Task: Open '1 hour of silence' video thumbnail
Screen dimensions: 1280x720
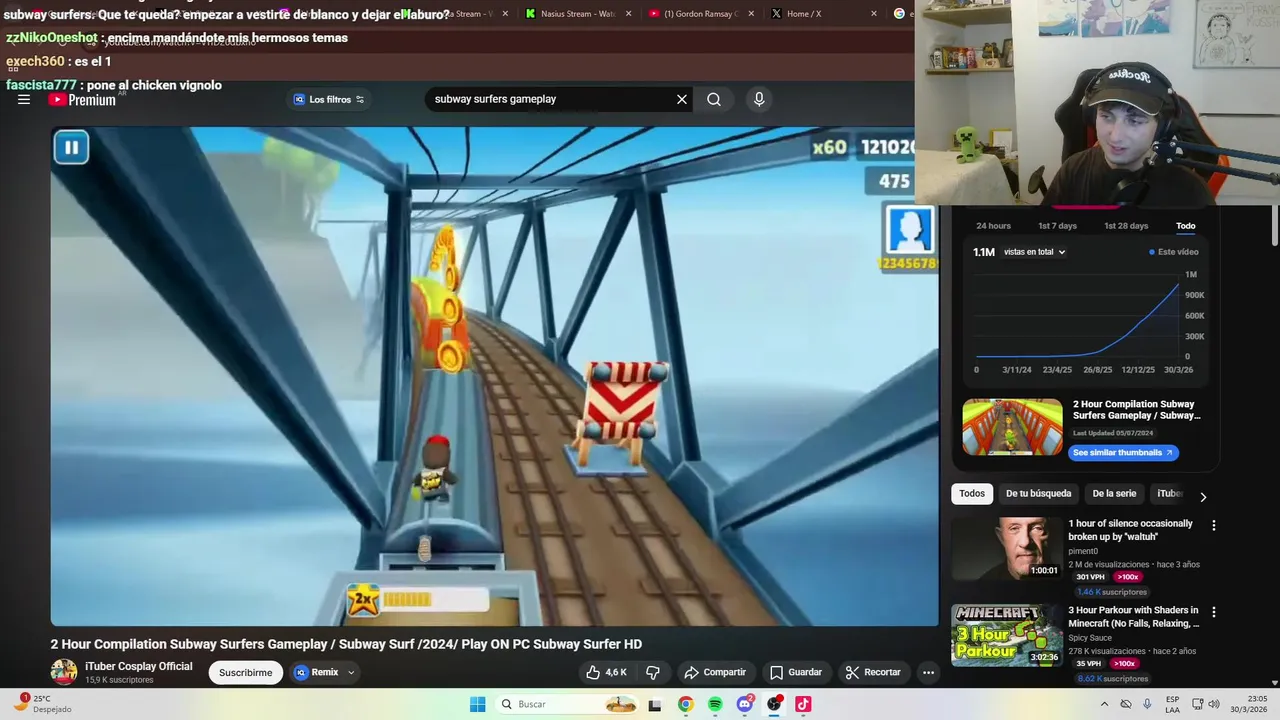Action: [1006, 548]
